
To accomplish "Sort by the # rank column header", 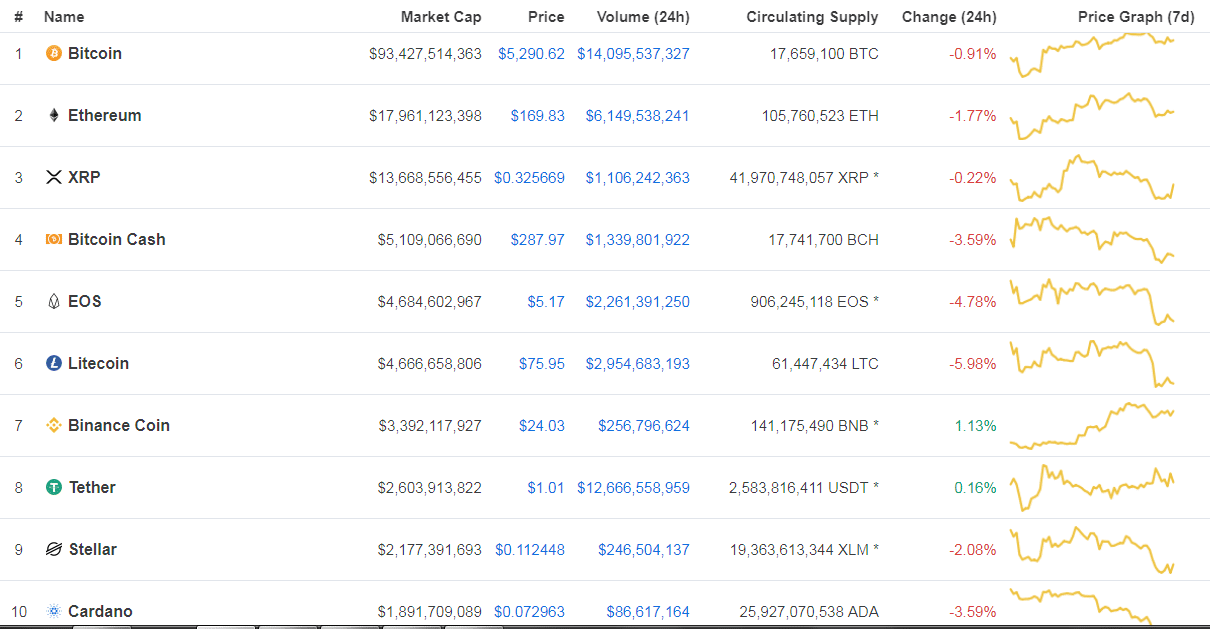I will [x=19, y=17].
